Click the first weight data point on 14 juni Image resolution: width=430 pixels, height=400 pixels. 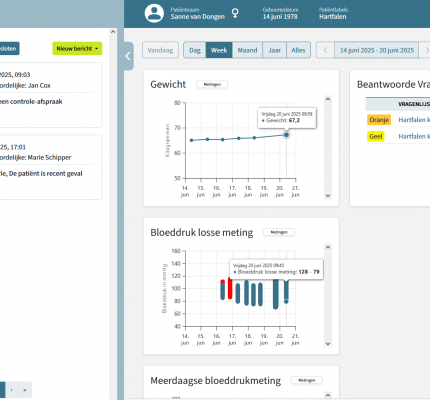click(192, 140)
